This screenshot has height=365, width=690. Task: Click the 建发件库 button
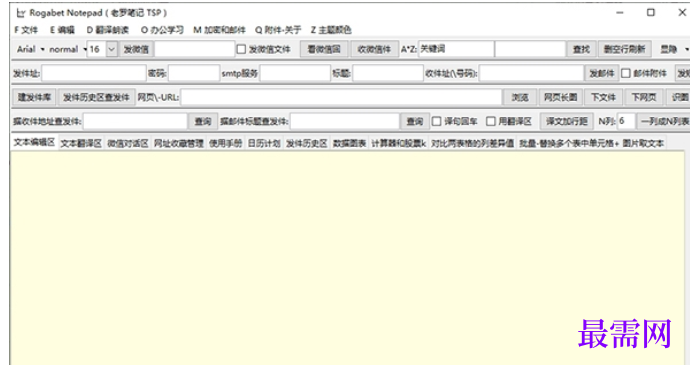click(34, 97)
